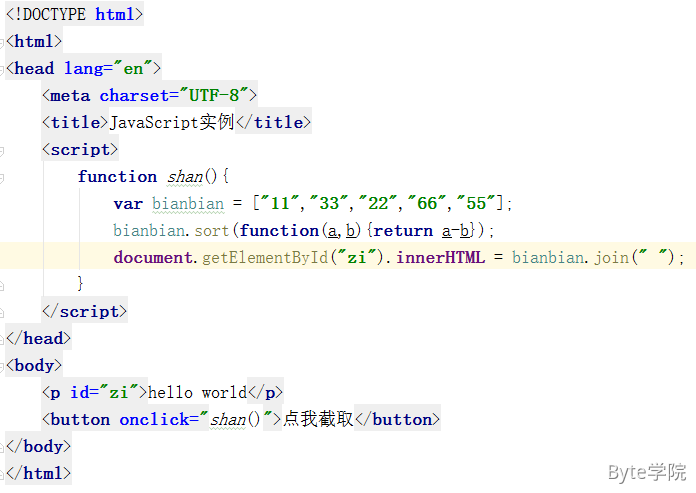Click the title text "JavaScript实例"
The height and width of the screenshot is (493, 696).
[172, 122]
